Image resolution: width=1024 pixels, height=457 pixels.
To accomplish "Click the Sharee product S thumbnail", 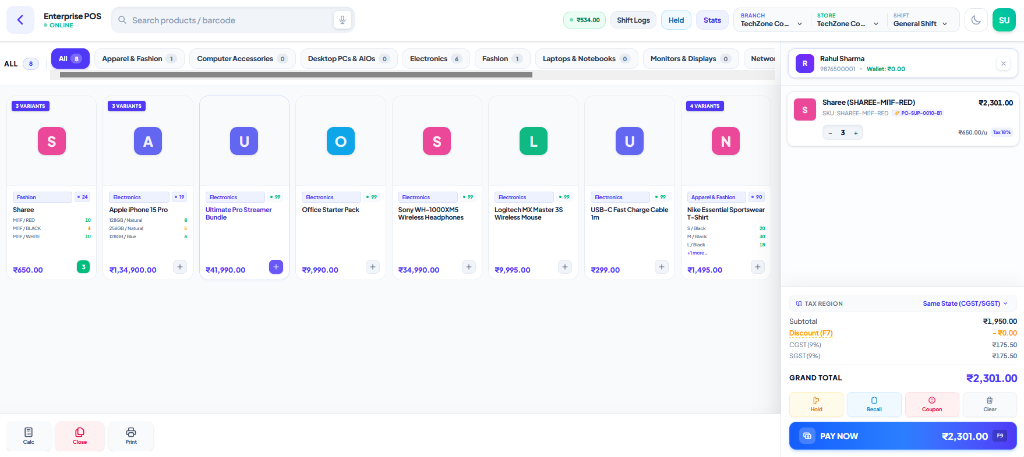I will click(52, 141).
